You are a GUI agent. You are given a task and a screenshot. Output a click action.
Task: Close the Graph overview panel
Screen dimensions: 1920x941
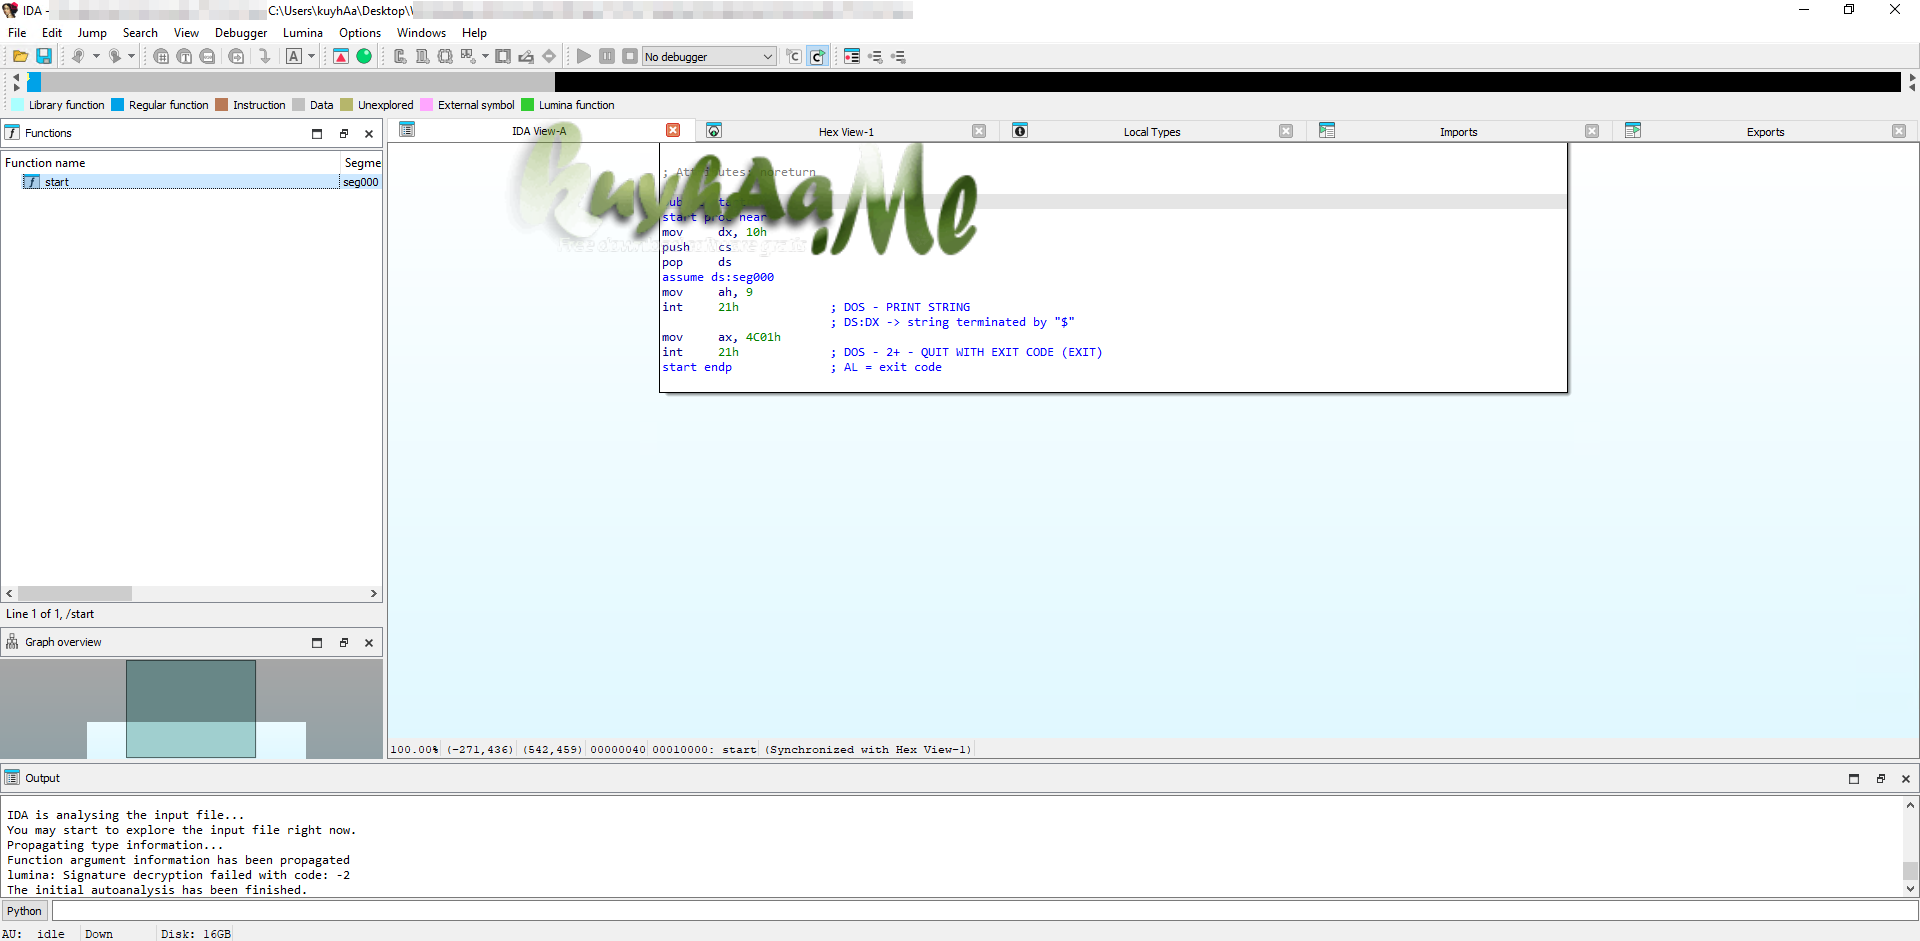369,643
